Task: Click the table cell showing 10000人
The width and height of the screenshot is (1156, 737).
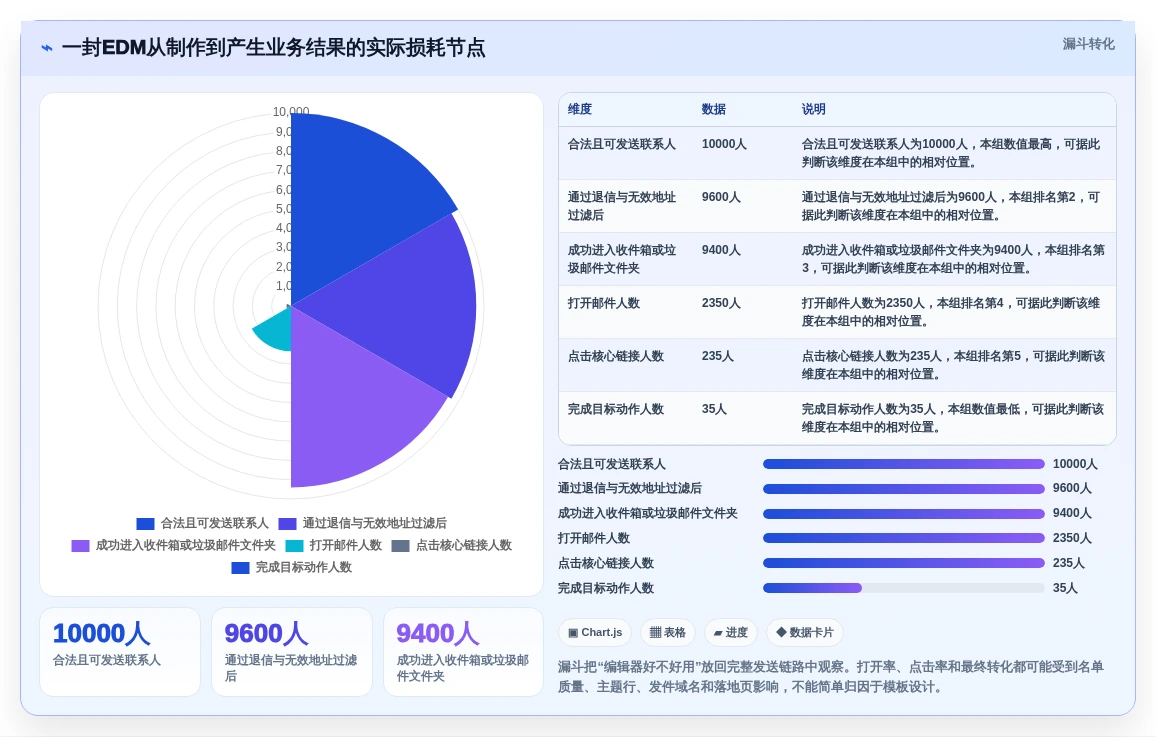Action: (724, 144)
